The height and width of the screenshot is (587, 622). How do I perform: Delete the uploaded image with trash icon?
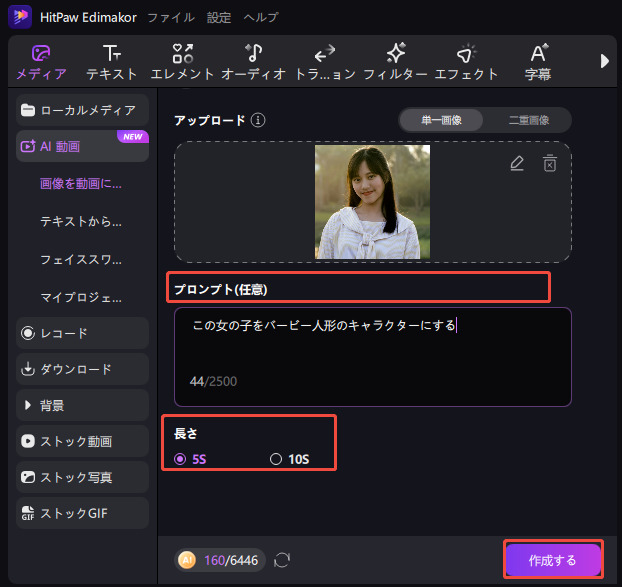(x=550, y=163)
